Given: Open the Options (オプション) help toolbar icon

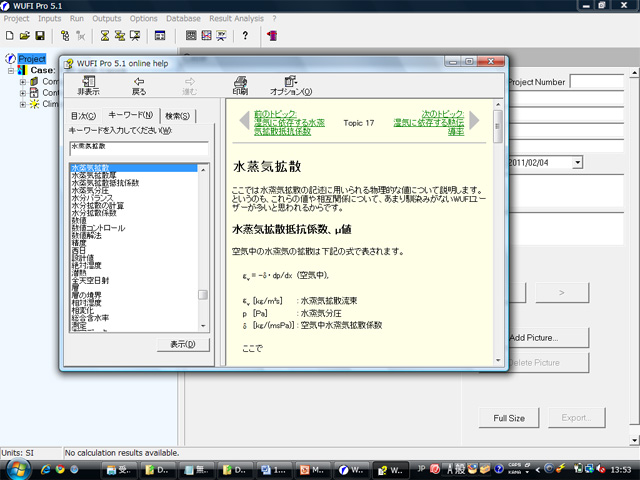Looking at the screenshot, I should tap(291, 85).
